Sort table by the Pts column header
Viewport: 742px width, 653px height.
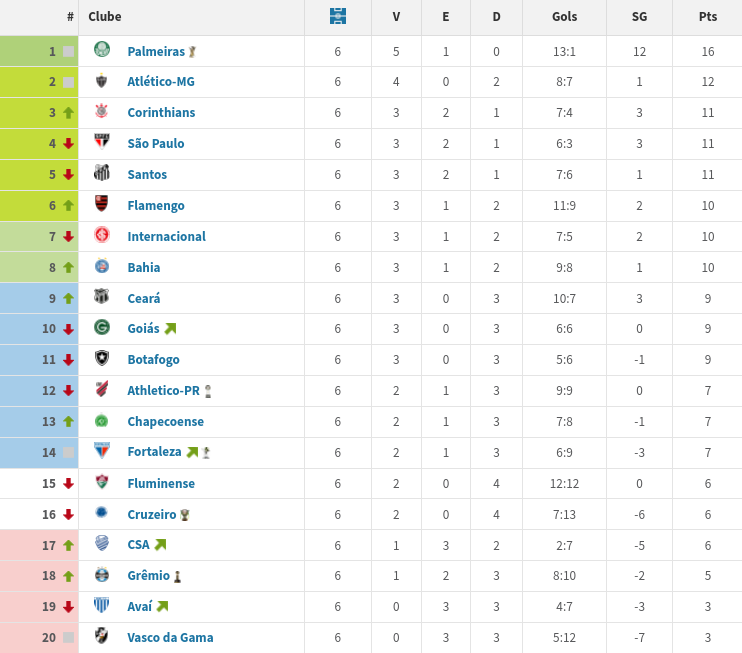click(x=707, y=17)
